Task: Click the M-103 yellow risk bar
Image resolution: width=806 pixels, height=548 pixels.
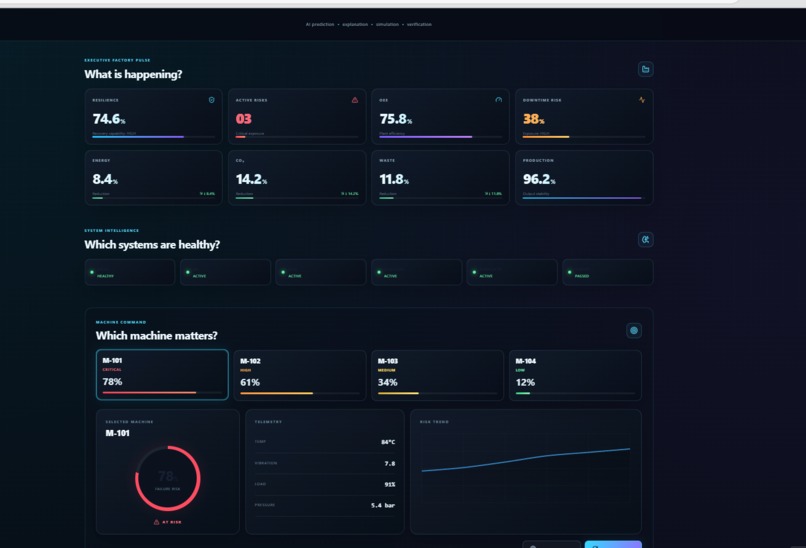Action: pos(437,393)
